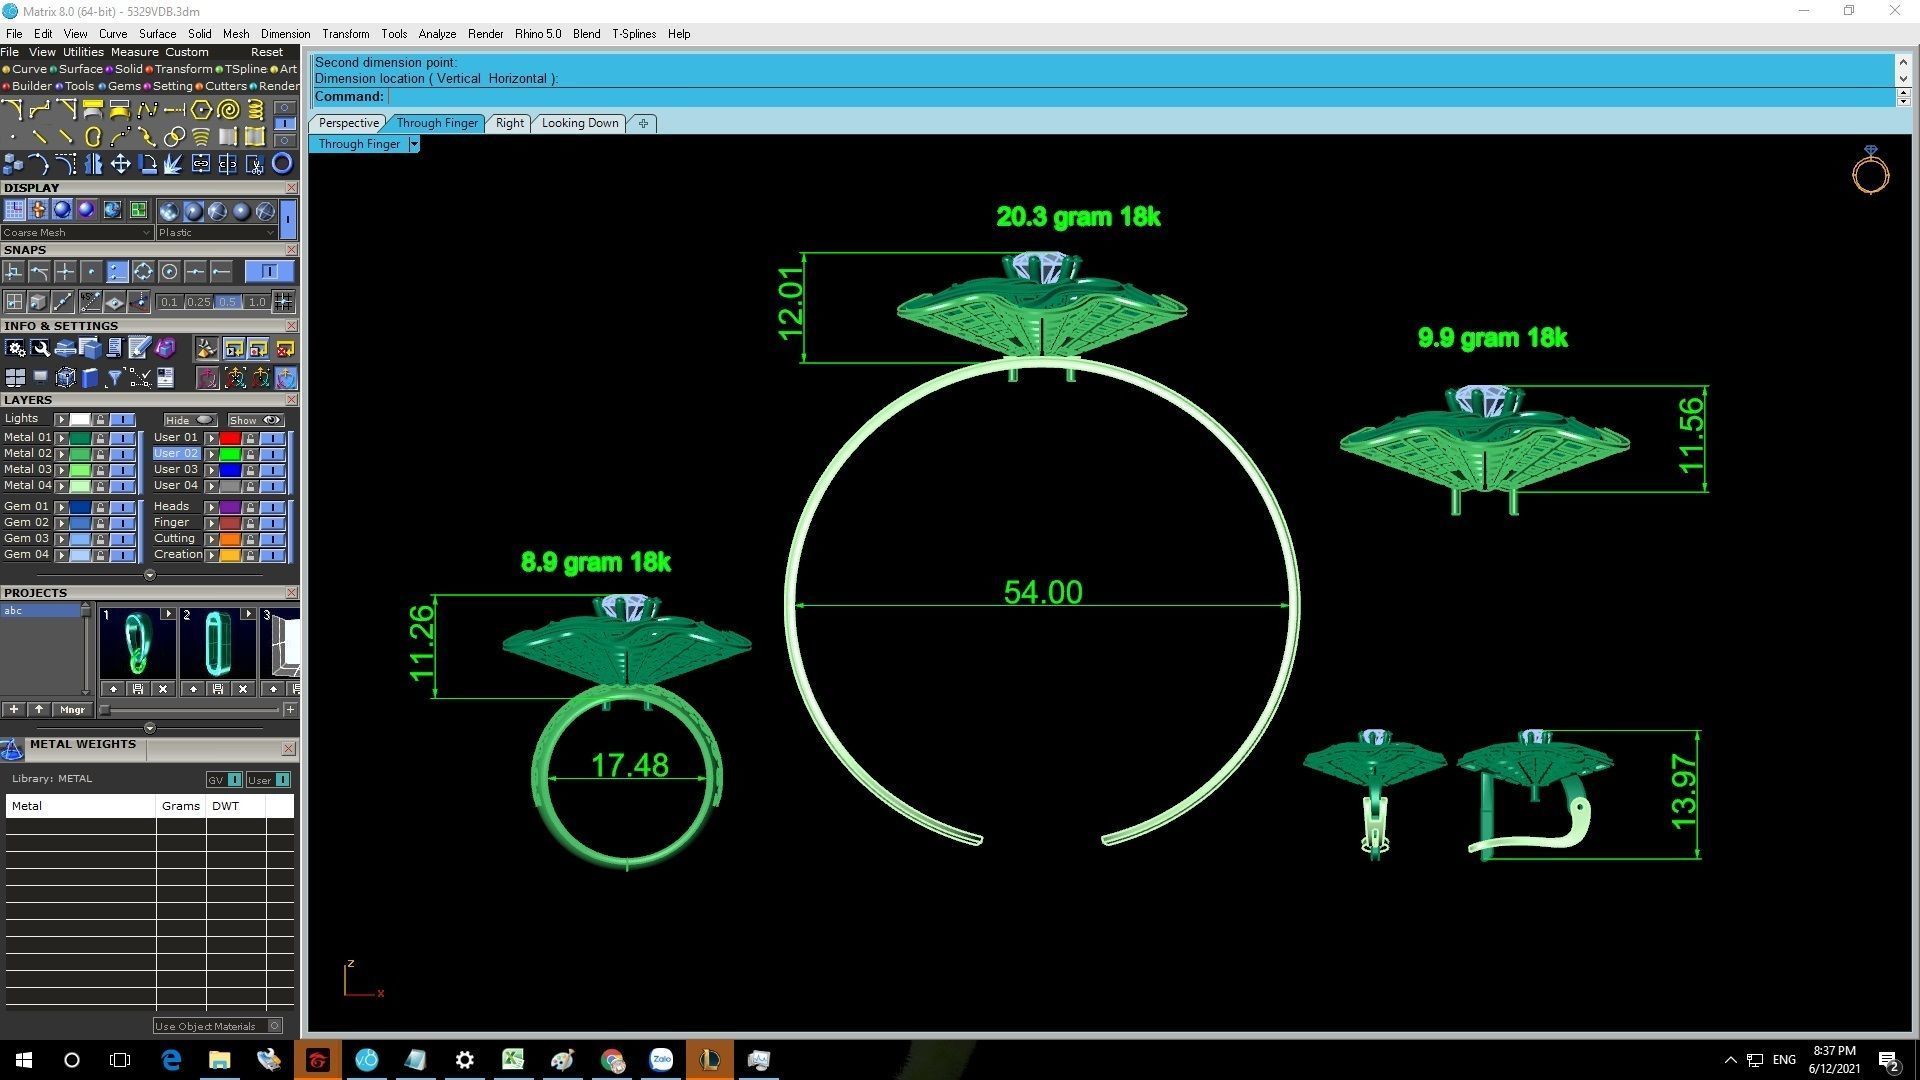Screen dimensions: 1920x1080
Task: Click the red User 01 color swatch
Action: click(230, 438)
